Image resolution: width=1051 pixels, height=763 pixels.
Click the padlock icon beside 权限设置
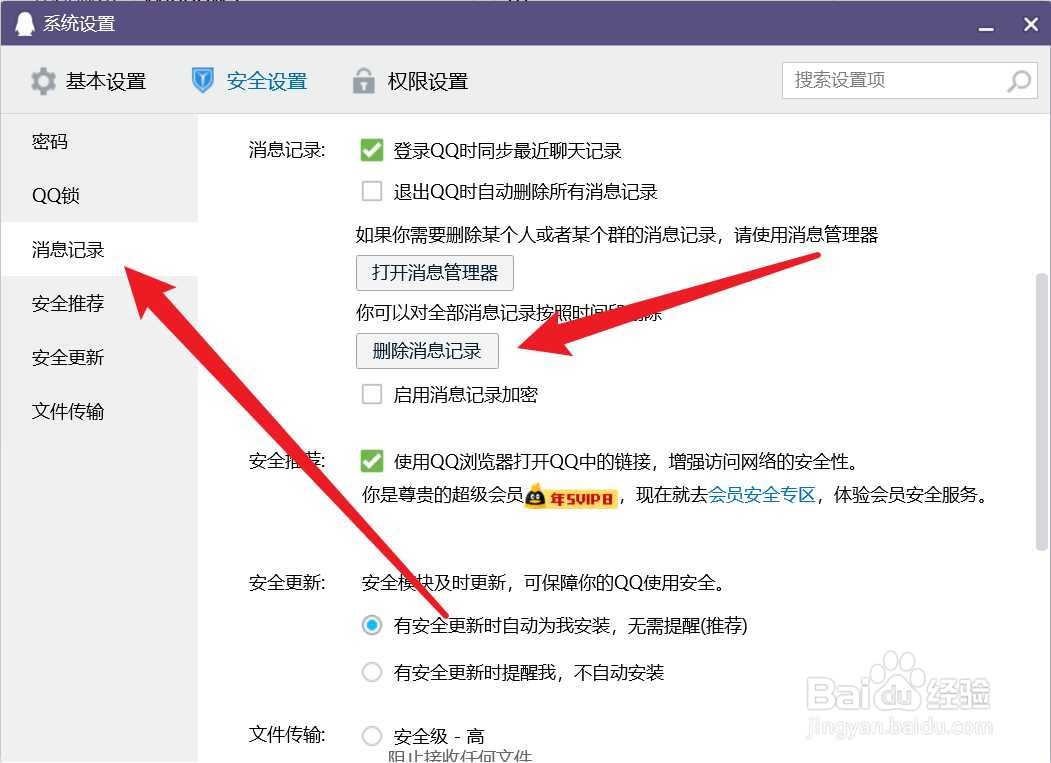(x=363, y=80)
